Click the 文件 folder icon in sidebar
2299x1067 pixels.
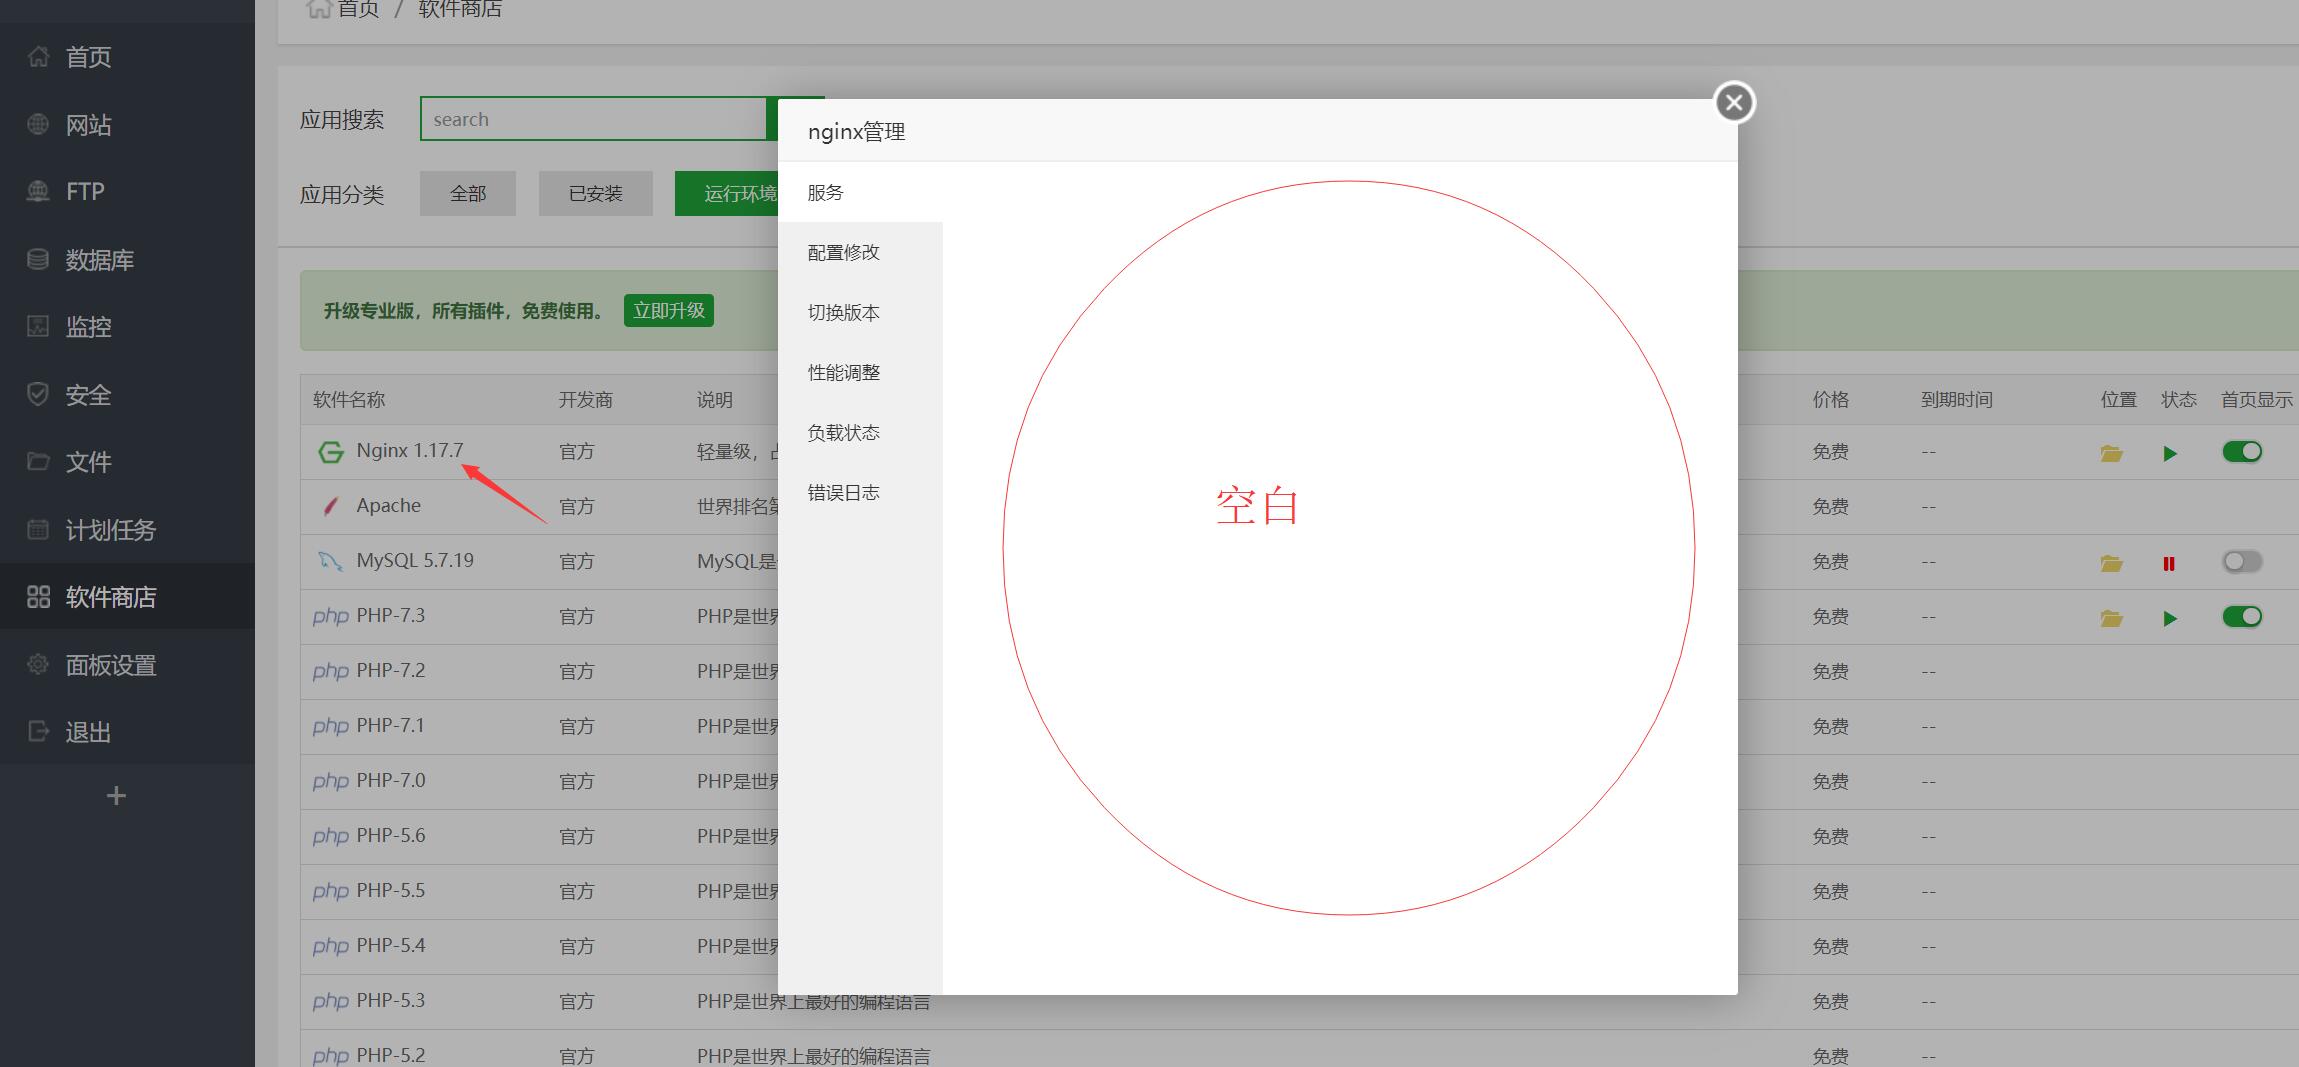(x=38, y=462)
